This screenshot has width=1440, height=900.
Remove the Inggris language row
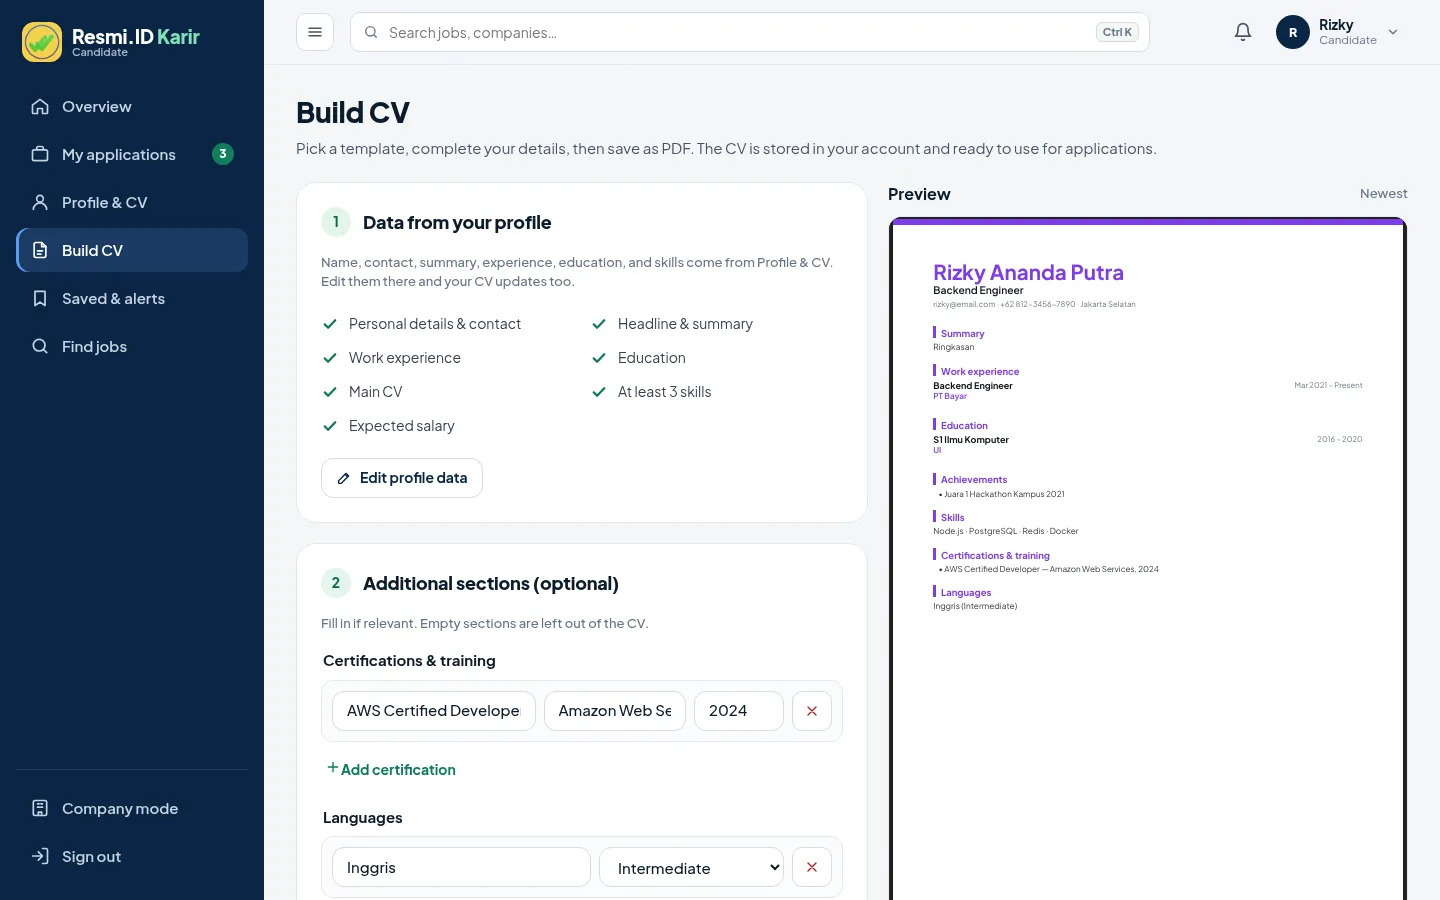tap(812, 867)
